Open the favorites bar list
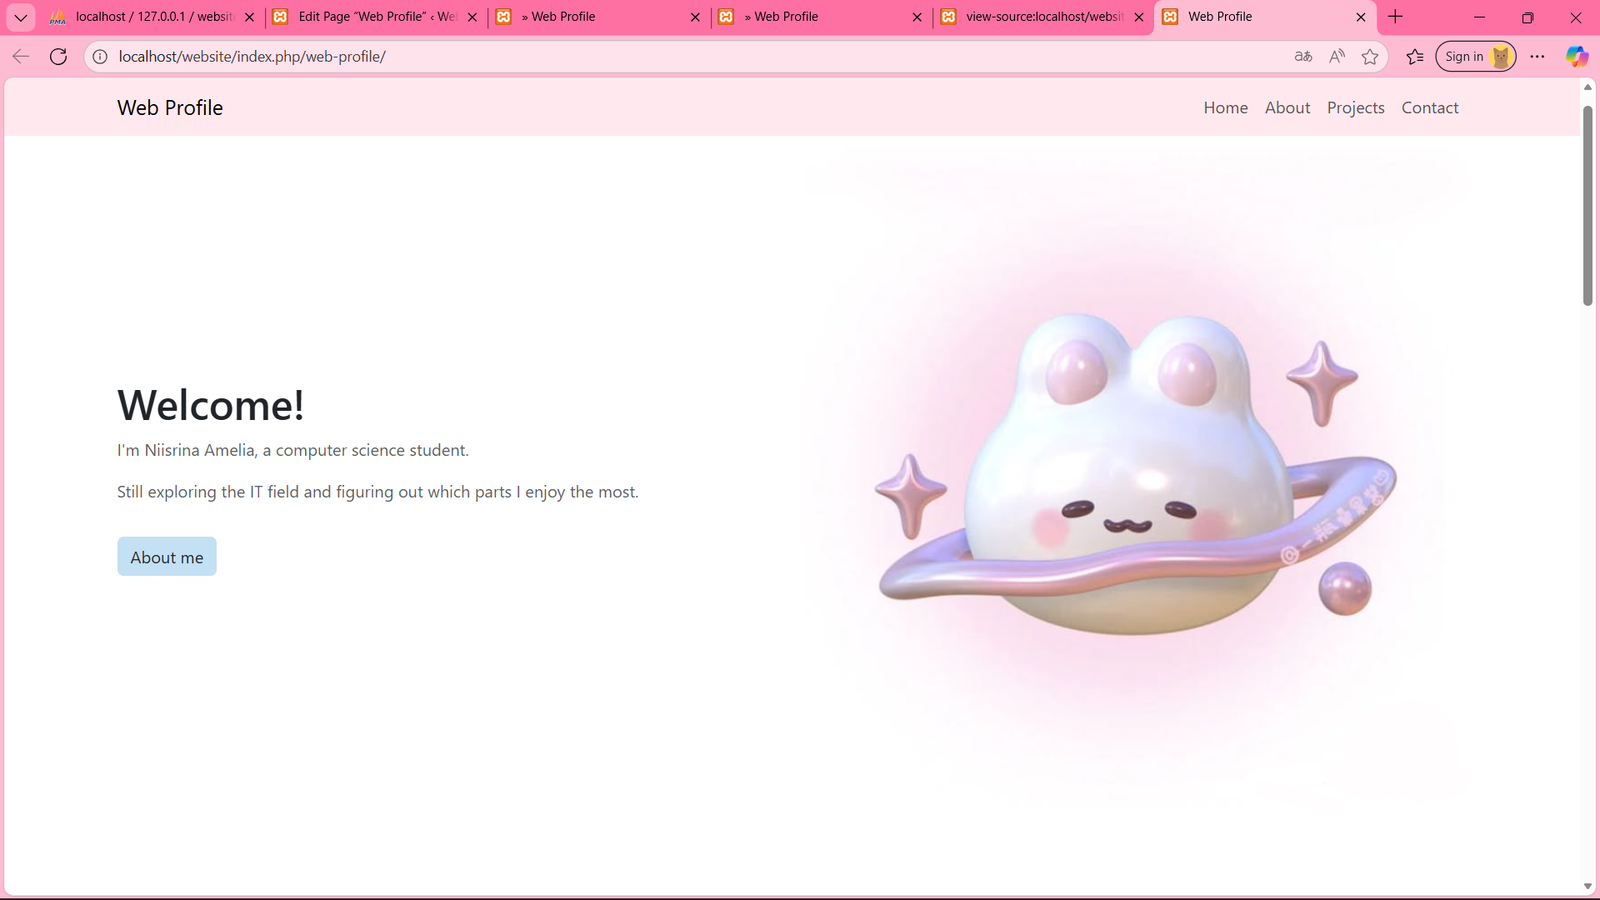 coord(1414,56)
